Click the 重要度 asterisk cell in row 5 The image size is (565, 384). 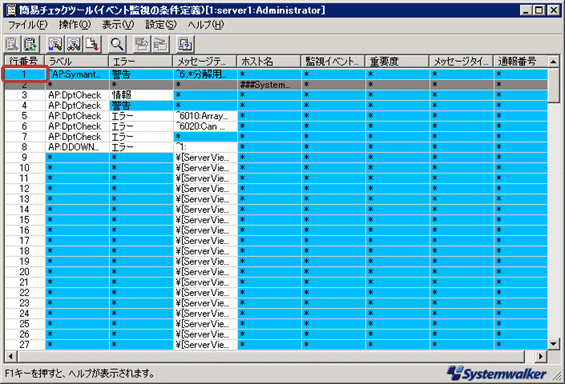point(397,116)
